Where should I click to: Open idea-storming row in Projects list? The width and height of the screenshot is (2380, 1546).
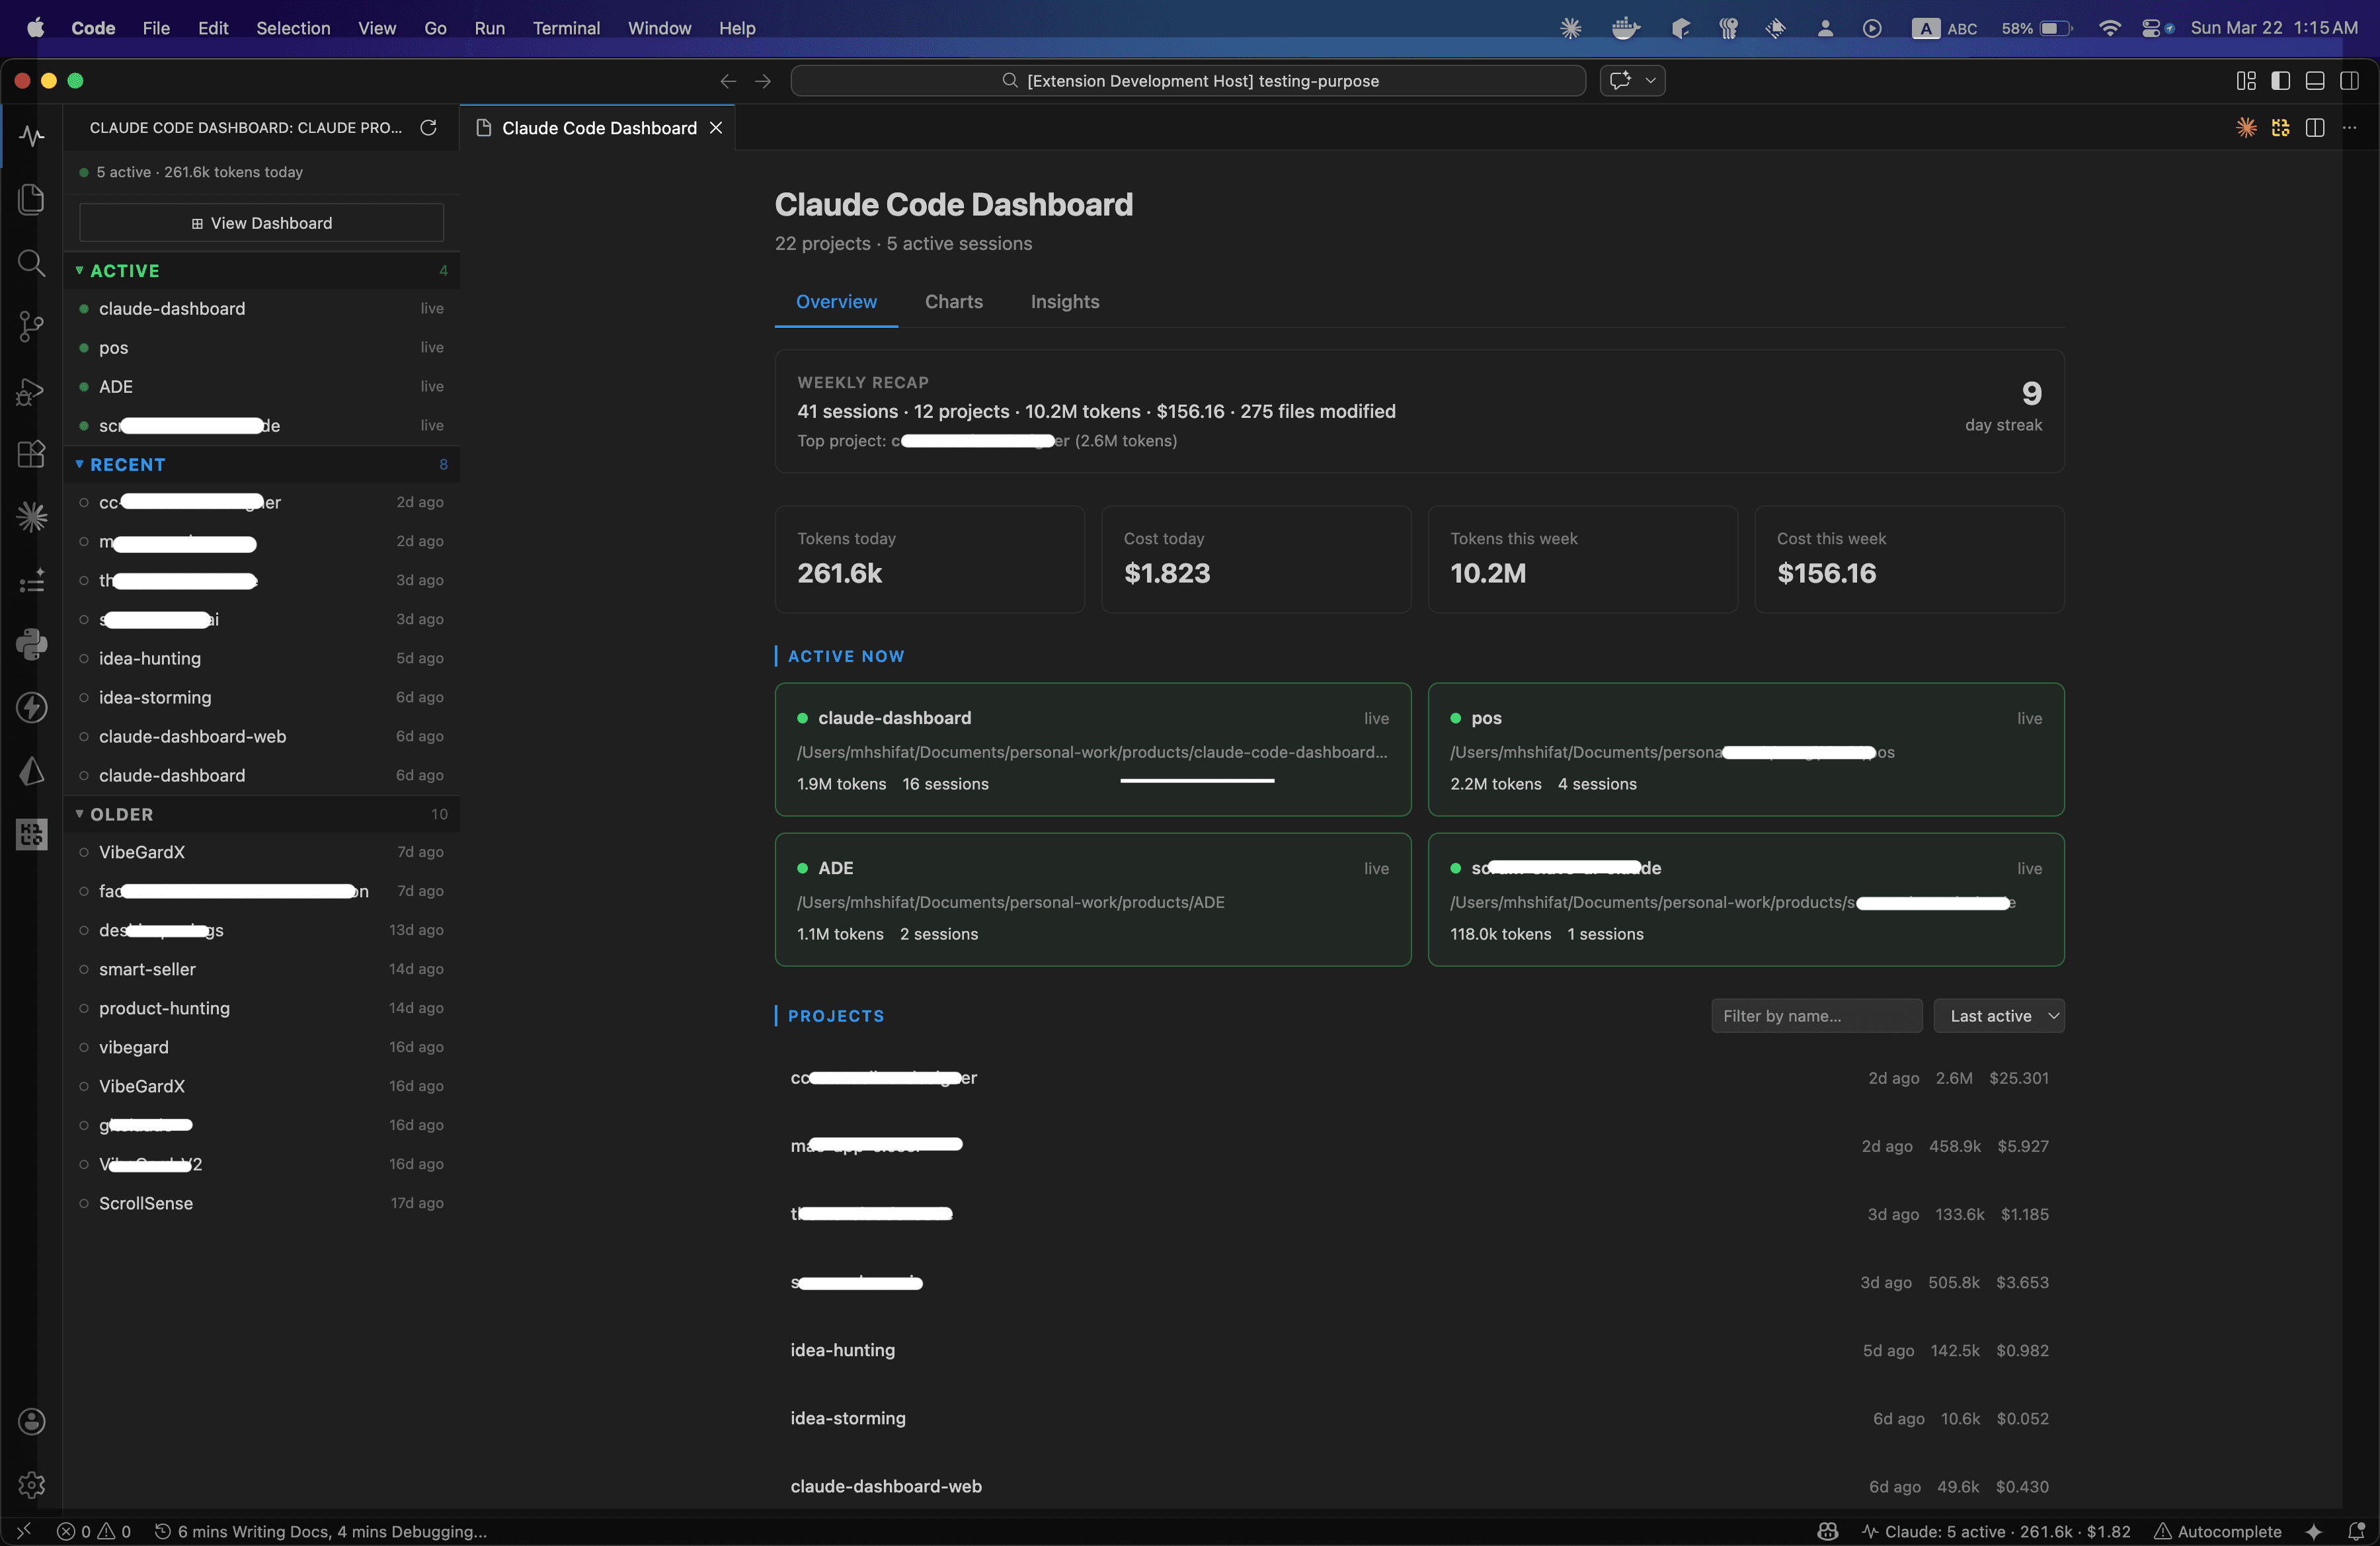click(x=1419, y=1418)
